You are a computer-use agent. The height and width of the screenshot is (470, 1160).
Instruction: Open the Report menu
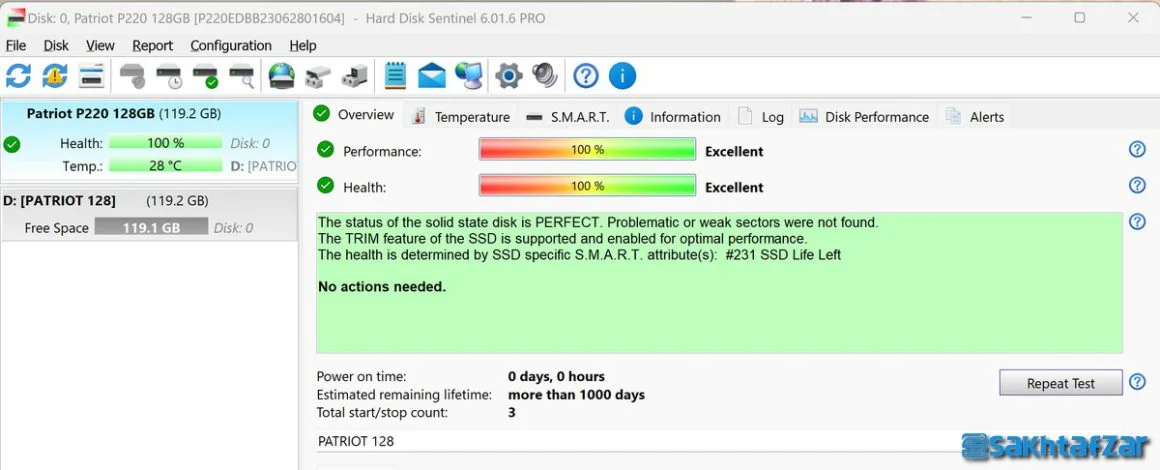point(152,46)
